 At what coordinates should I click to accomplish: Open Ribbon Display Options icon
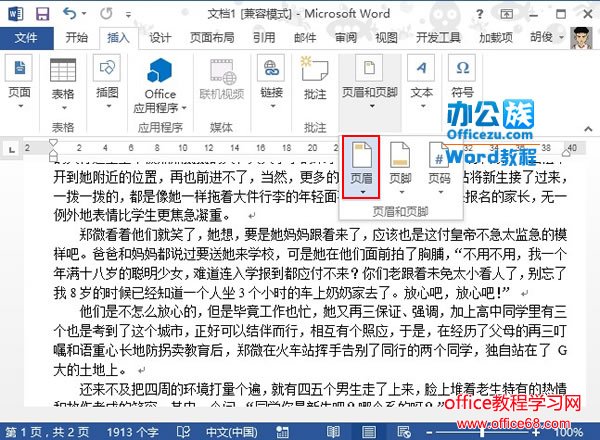[x=507, y=14]
